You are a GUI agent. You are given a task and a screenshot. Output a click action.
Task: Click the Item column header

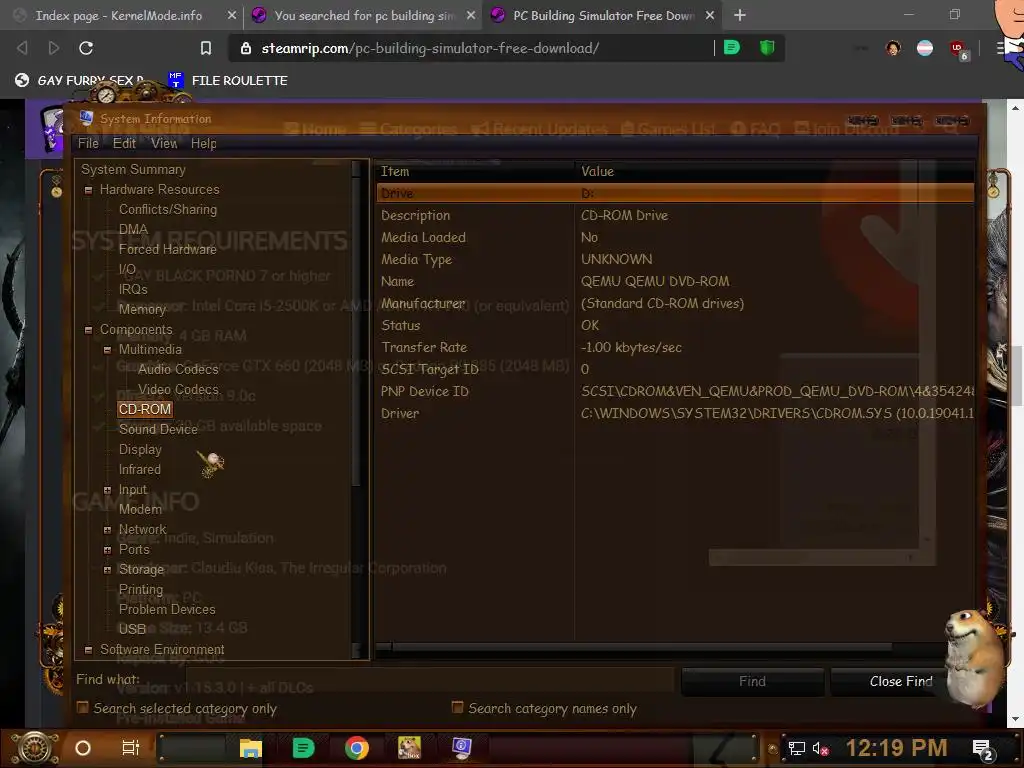pyautogui.click(x=475, y=171)
